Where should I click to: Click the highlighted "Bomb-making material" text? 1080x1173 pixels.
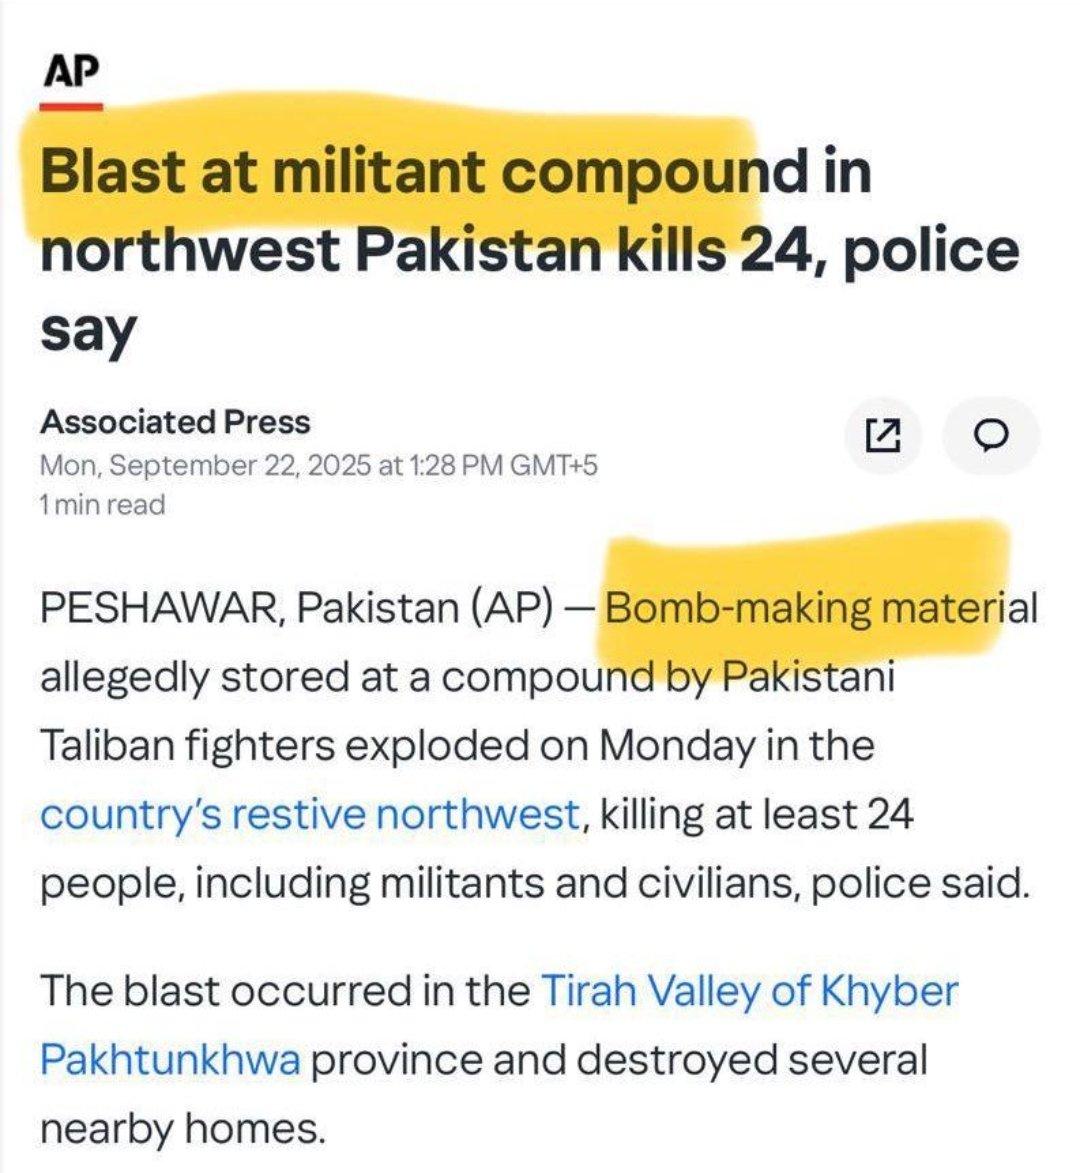820,607
